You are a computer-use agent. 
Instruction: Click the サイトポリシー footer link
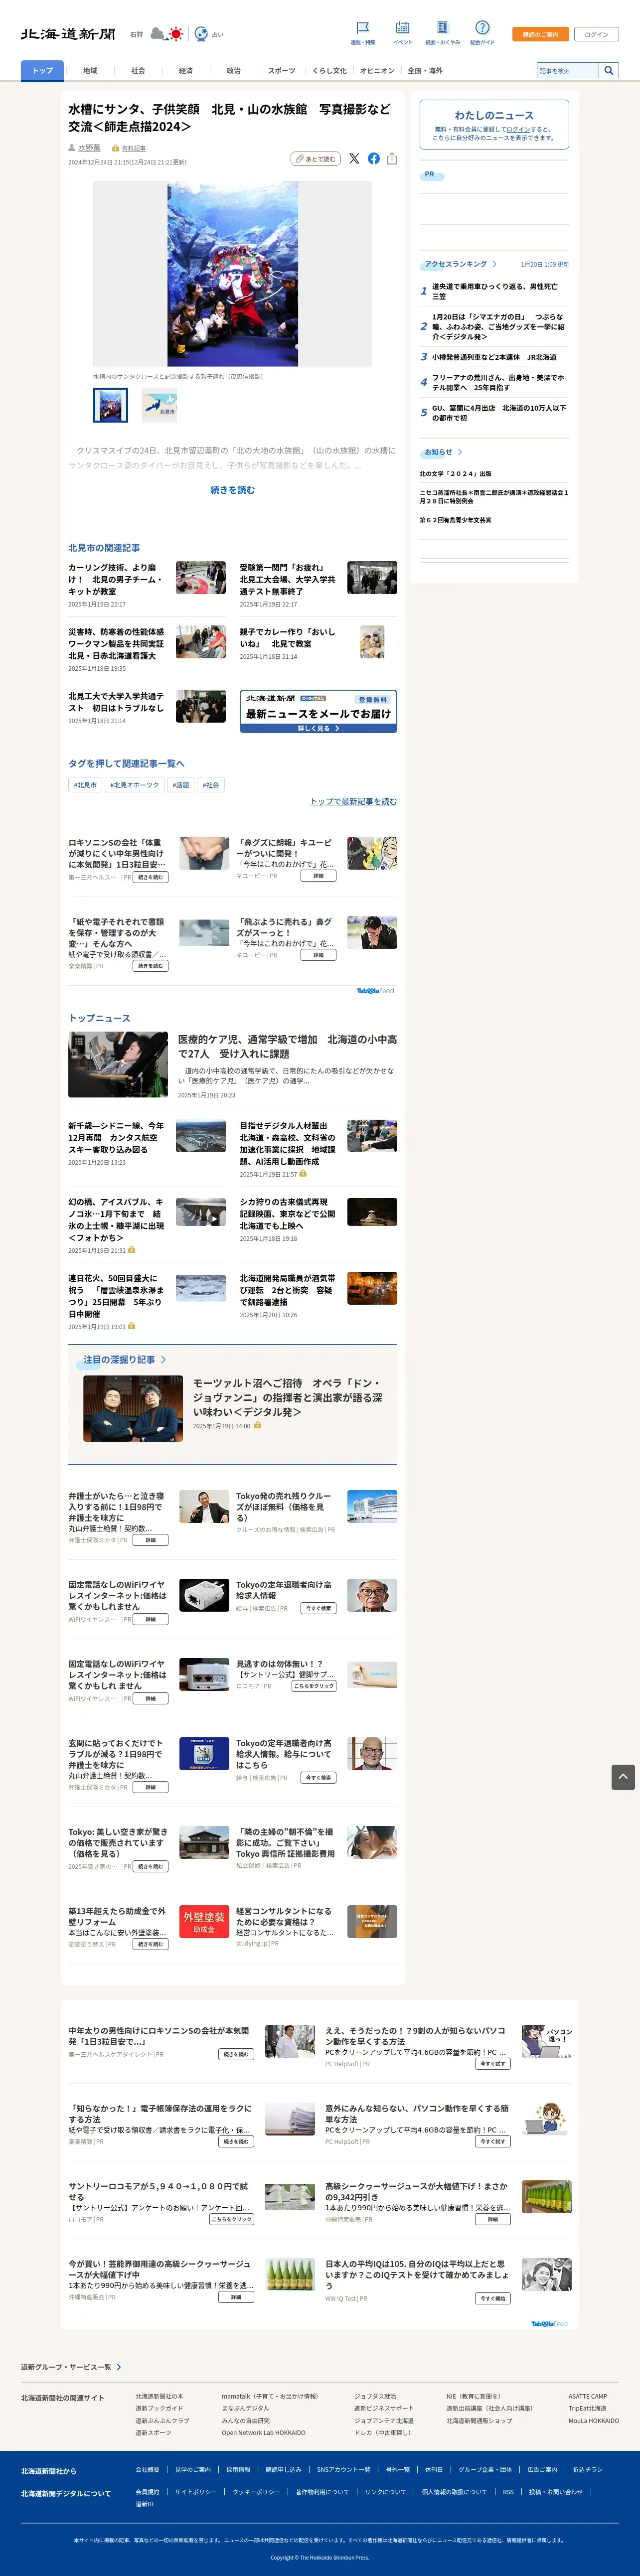(196, 2491)
